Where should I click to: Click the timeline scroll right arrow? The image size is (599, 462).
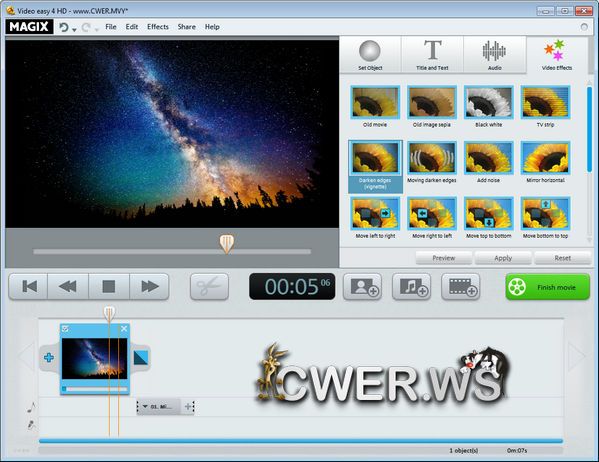tap(576, 357)
